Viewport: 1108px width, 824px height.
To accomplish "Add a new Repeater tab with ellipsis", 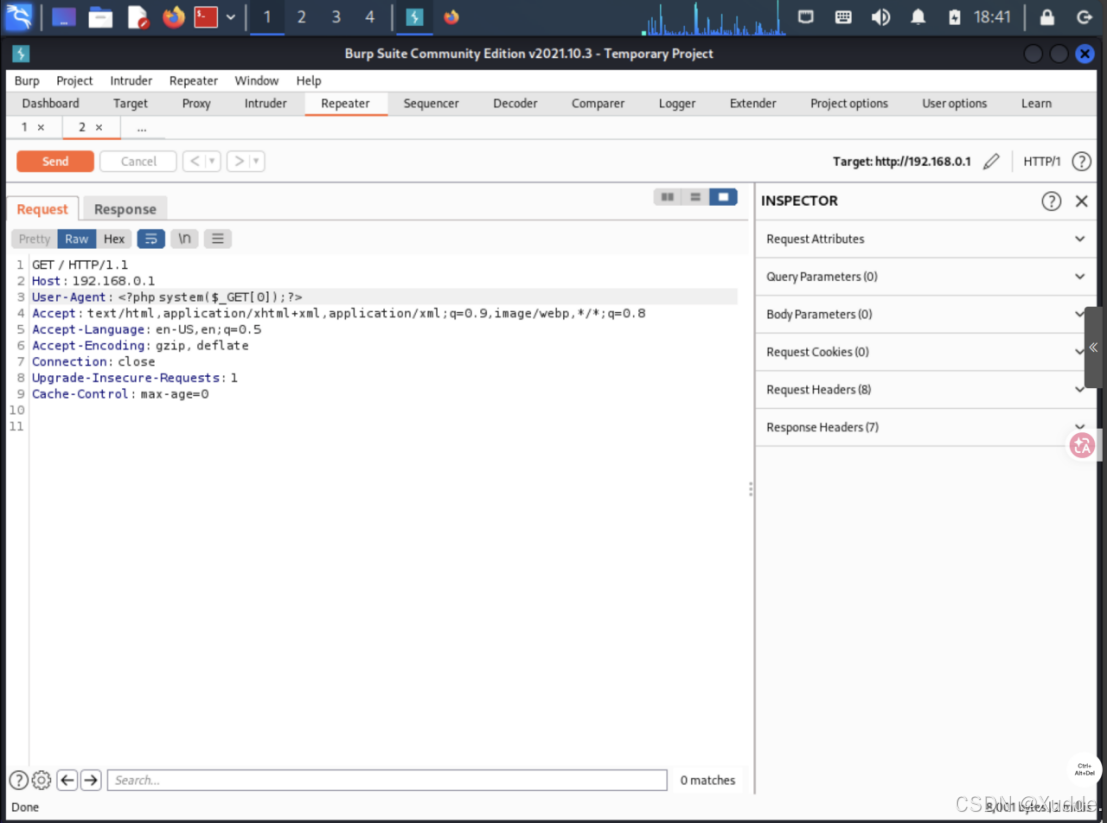I will (141, 128).
